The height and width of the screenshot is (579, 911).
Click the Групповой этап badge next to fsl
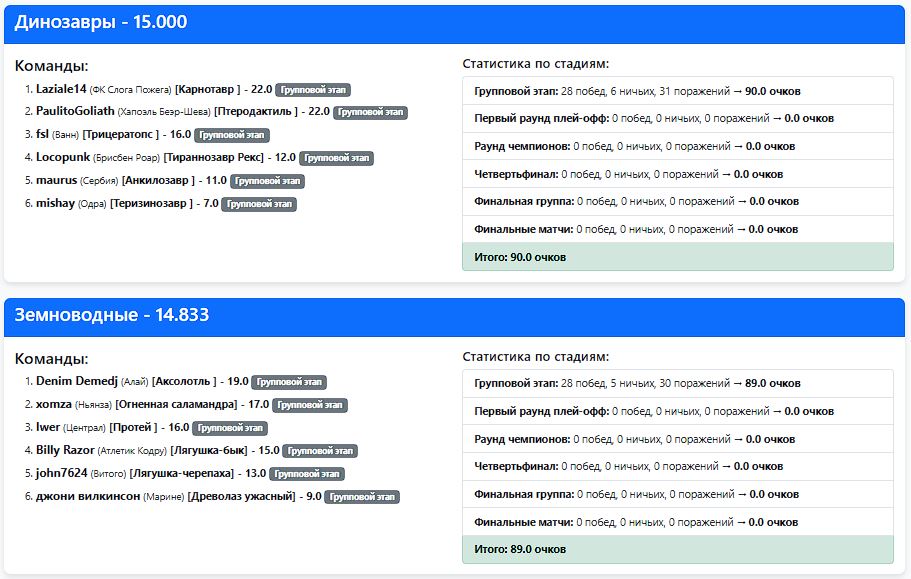coord(232,135)
